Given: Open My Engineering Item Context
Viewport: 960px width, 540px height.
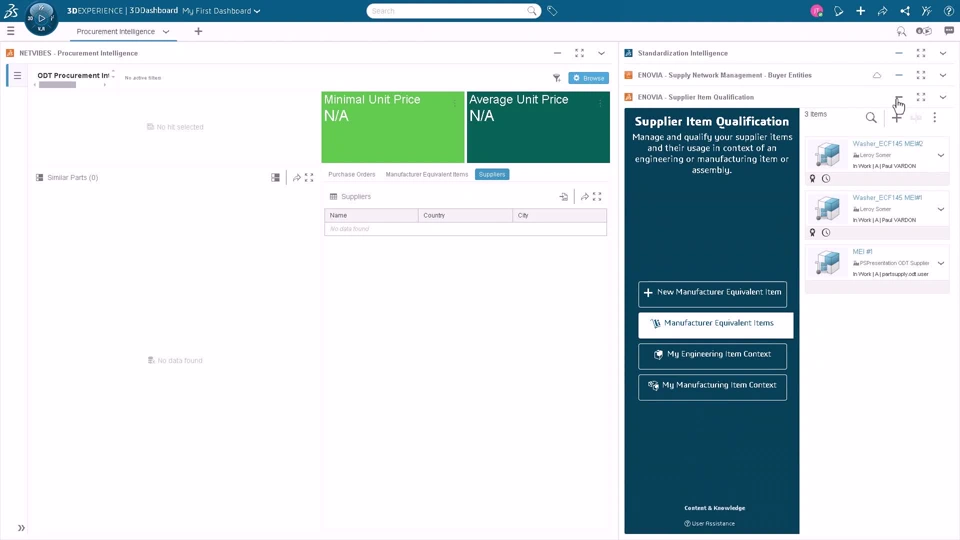Looking at the screenshot, I should coord(712,355).
